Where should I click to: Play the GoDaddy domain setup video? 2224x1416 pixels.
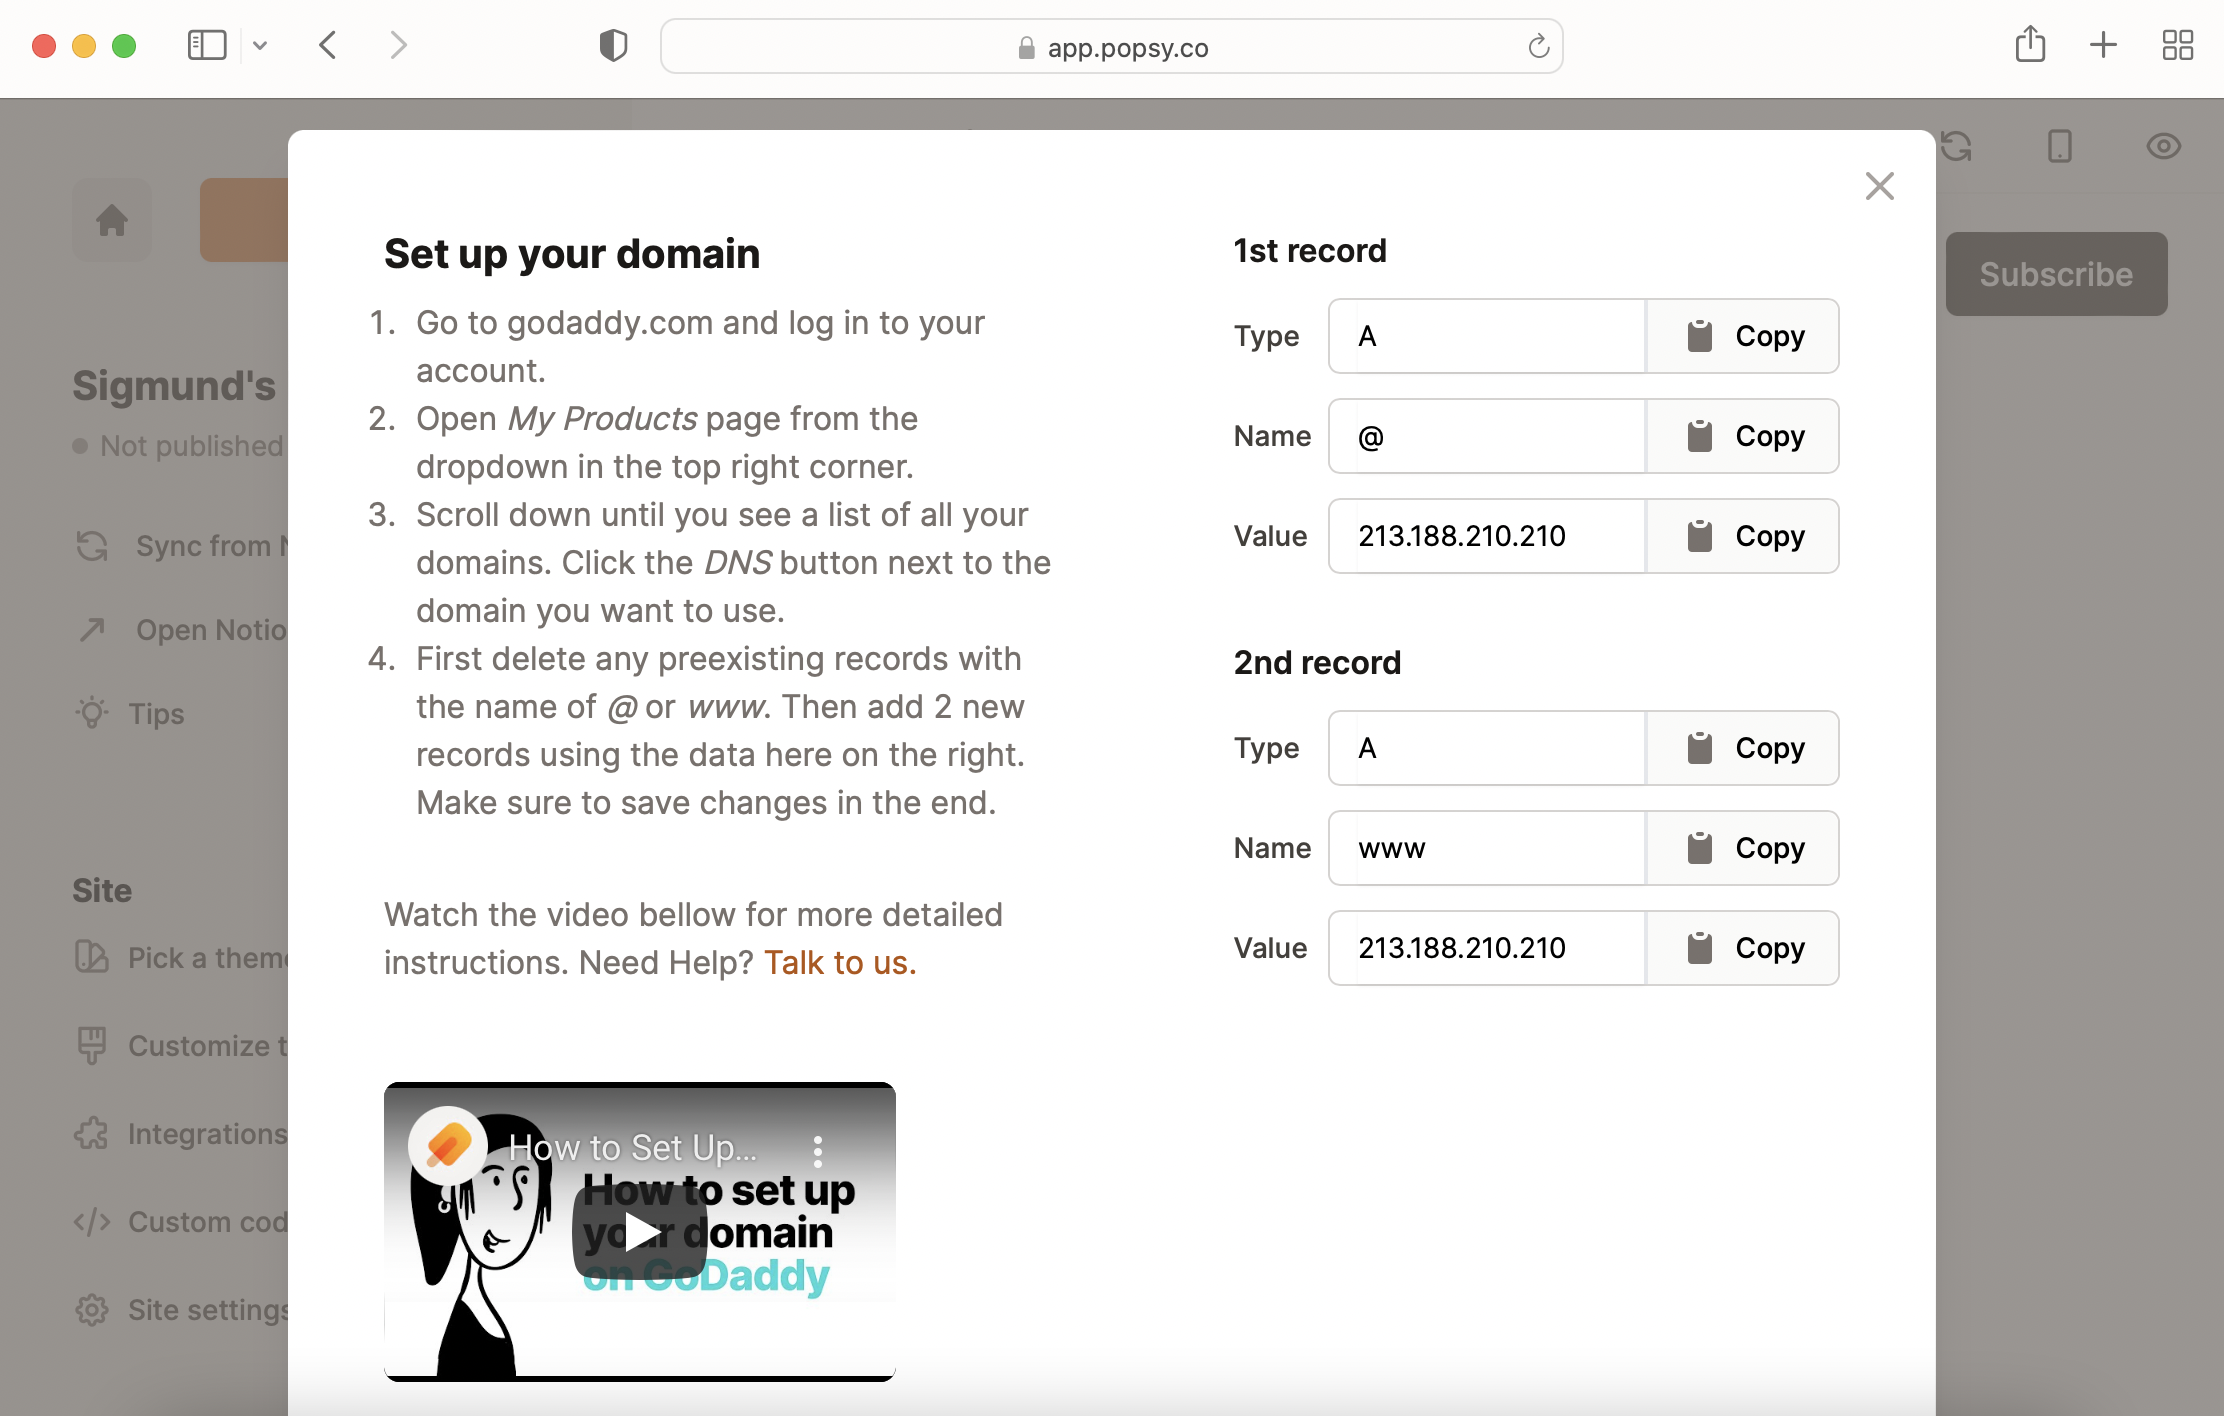[x=640, y=1232]
